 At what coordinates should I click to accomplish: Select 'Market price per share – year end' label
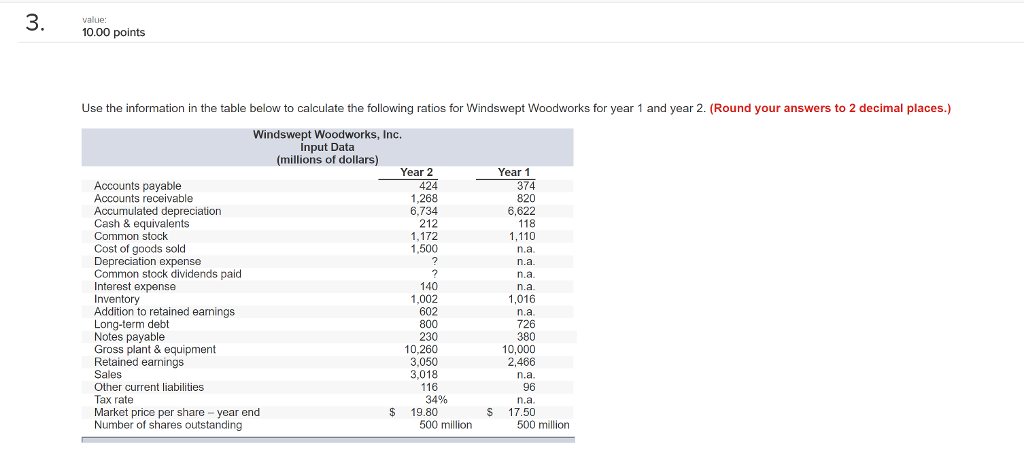click(x=177, y=412)
